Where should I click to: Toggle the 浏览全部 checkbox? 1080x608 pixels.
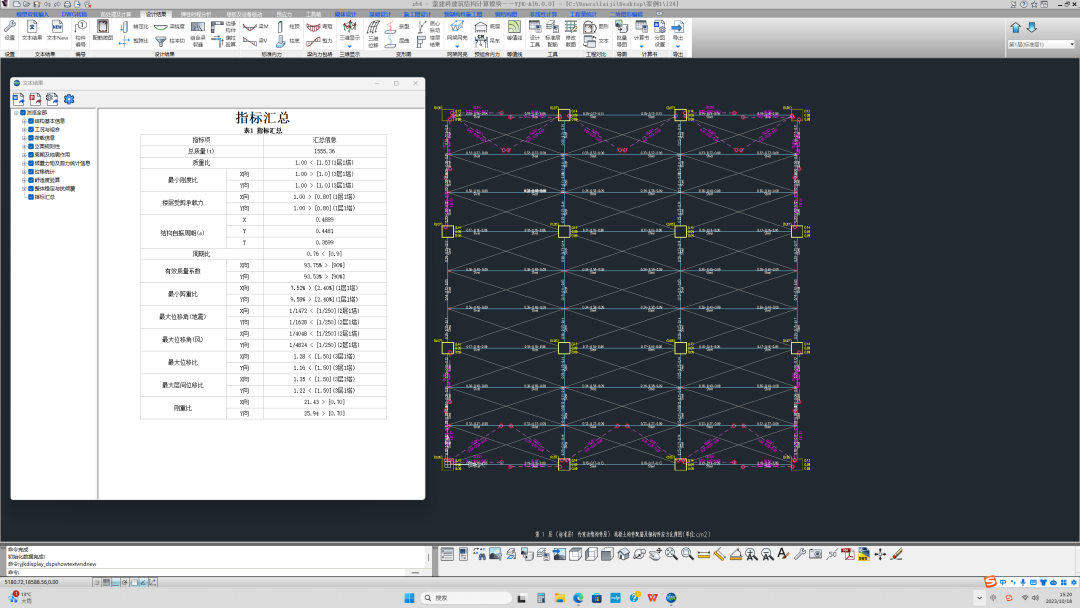[23, 112]
